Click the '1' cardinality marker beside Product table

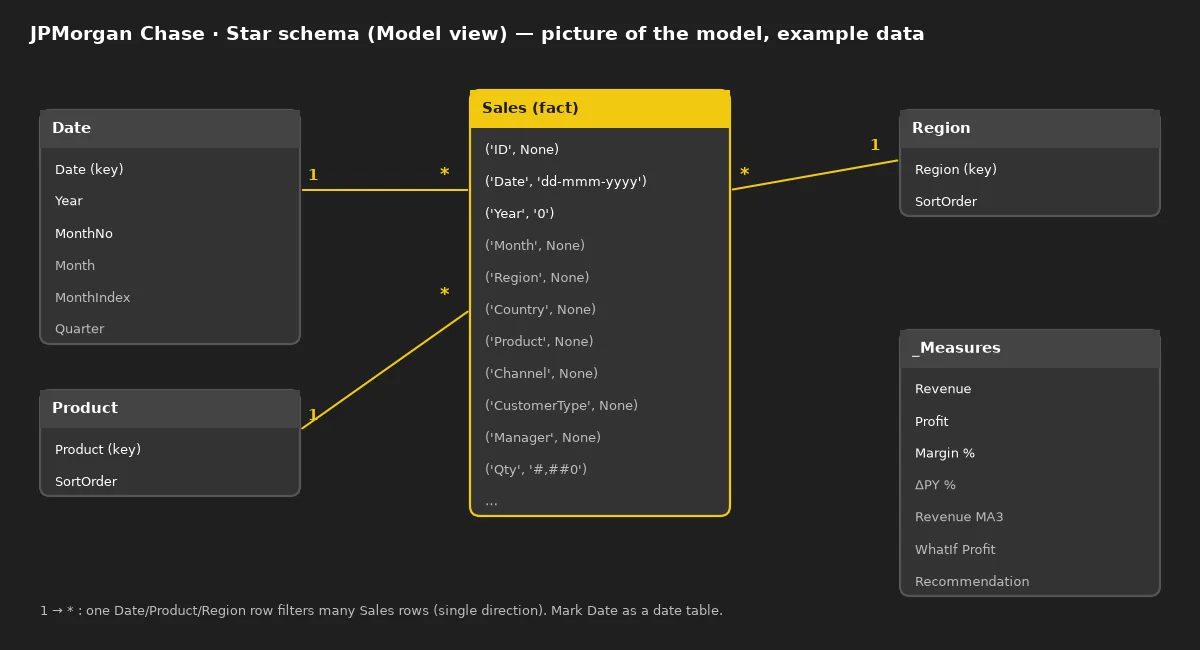(313, 415)
